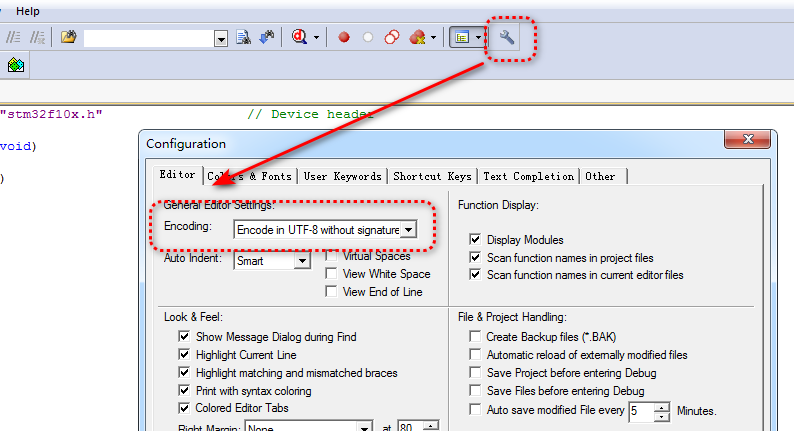Switch to the Shortcut Keys tab
Screen dimensions: 794x431
[x=432, y=176]
